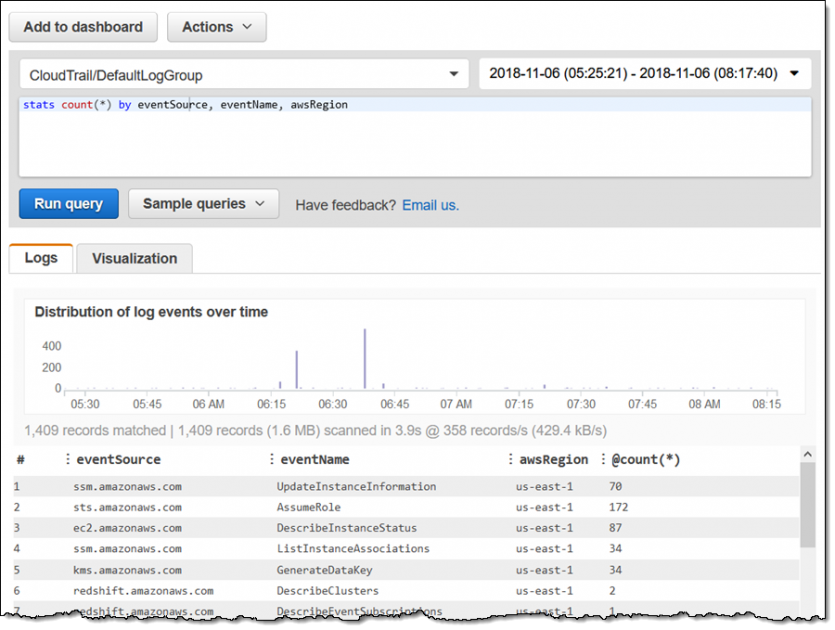Viewport: 835px width, 630px height.
Task: Click the count value 87
Action: click(615, 528)
